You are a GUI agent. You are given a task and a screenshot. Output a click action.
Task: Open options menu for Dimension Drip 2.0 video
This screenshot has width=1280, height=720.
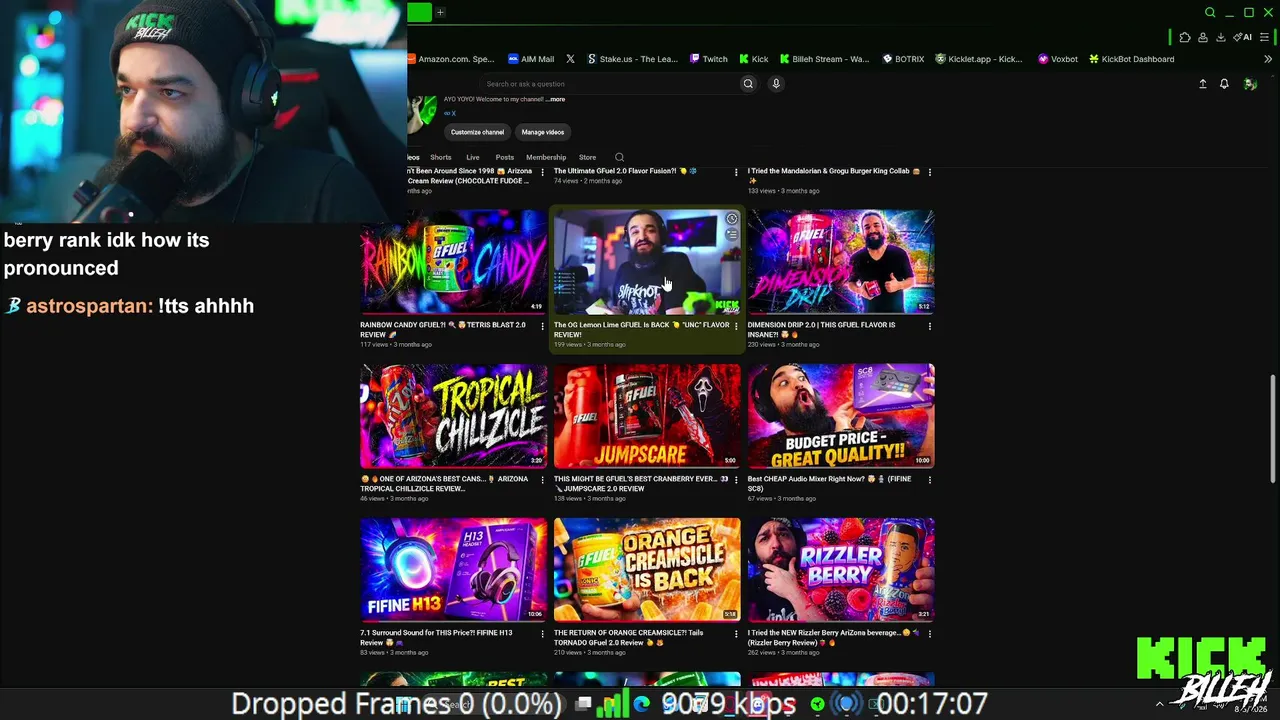pos(930,326)
